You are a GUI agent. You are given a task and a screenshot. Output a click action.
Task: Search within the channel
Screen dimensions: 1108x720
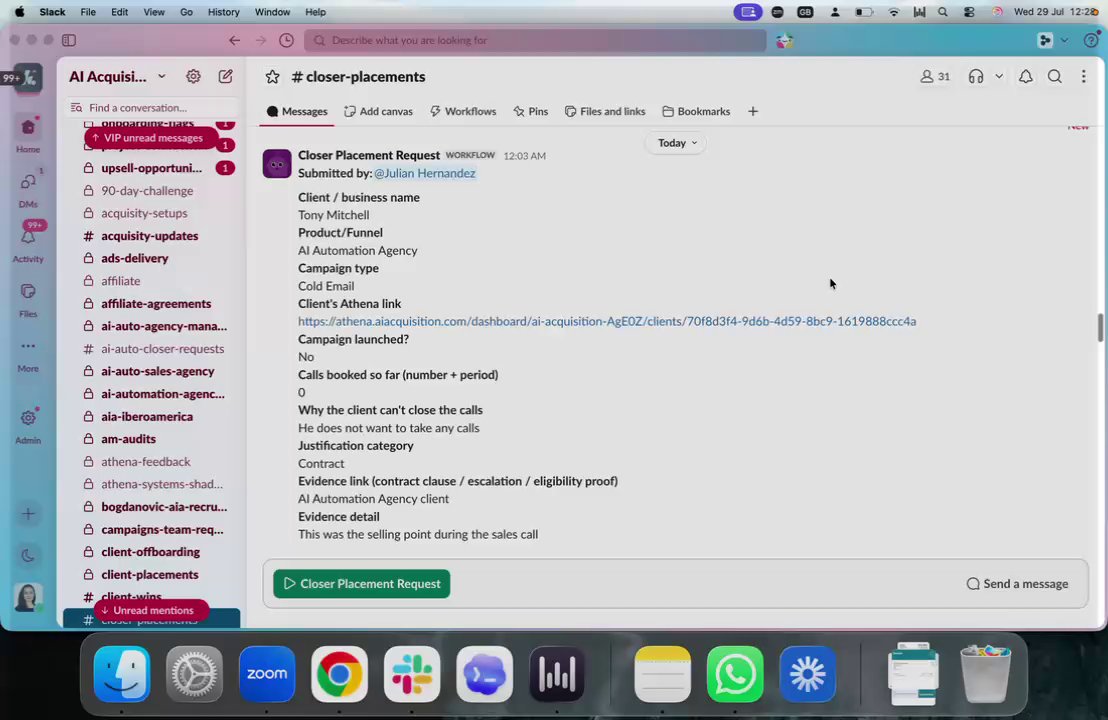pyautogui.click(x=1054, y=76)
